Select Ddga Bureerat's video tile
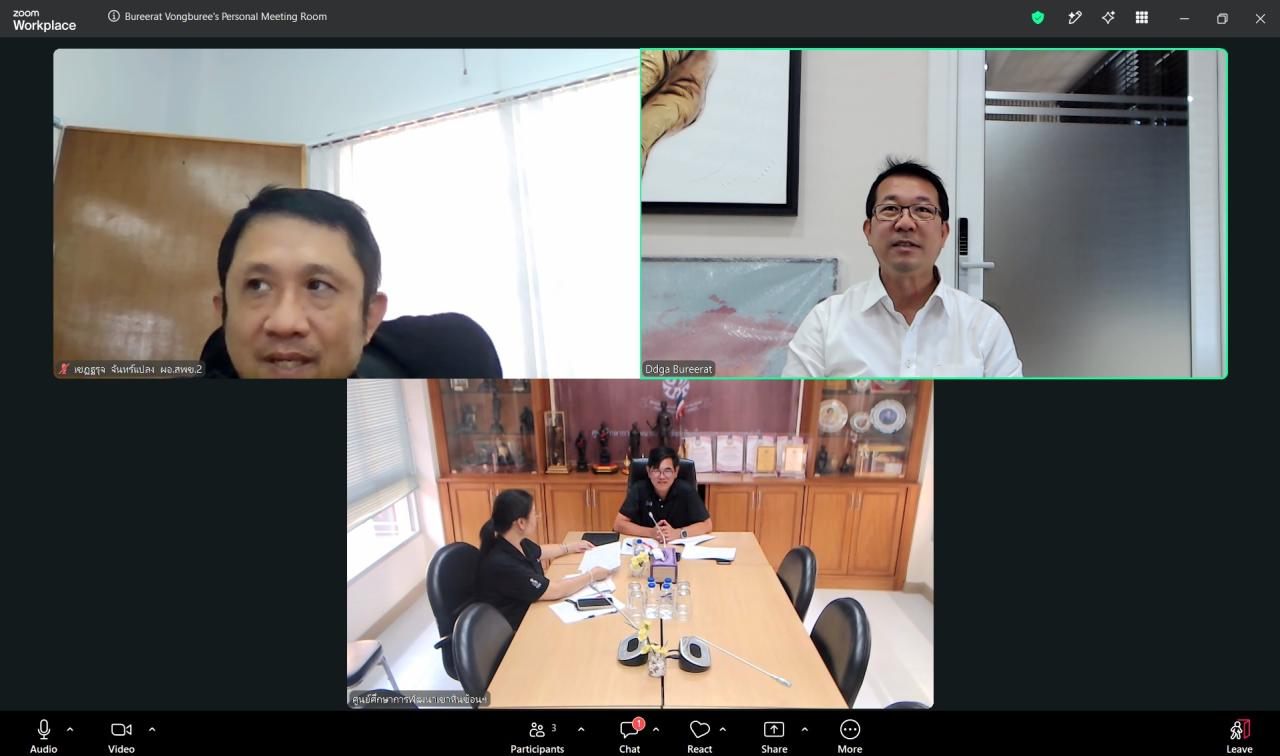 (934, 214)
